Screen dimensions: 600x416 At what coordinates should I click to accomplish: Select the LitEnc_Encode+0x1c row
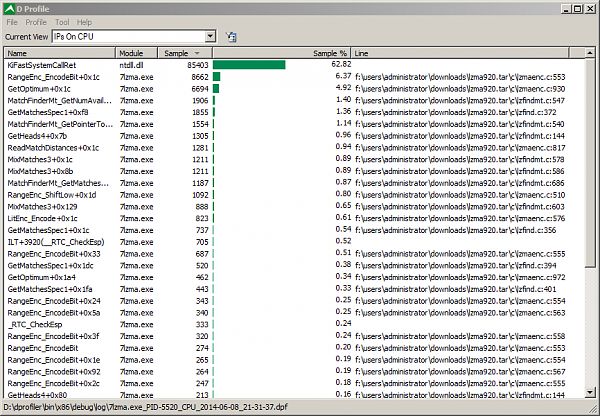coord(295,219)
